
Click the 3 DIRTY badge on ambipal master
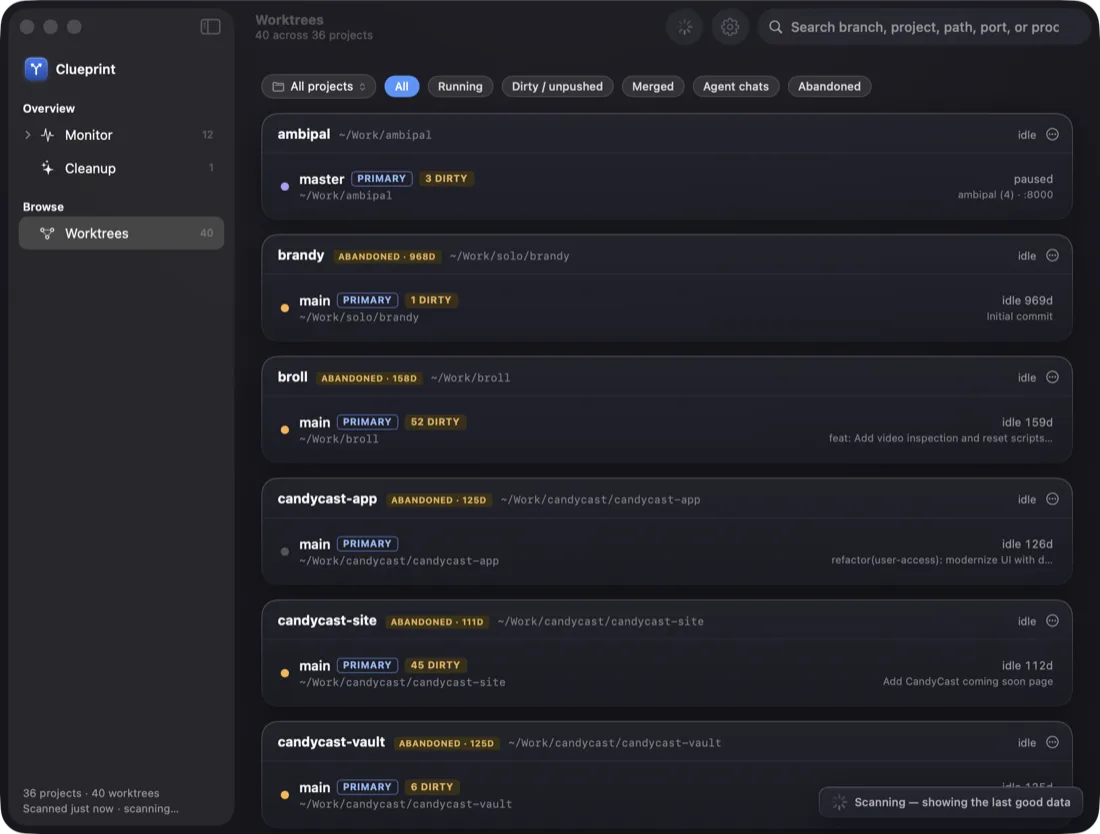[446, 178]
